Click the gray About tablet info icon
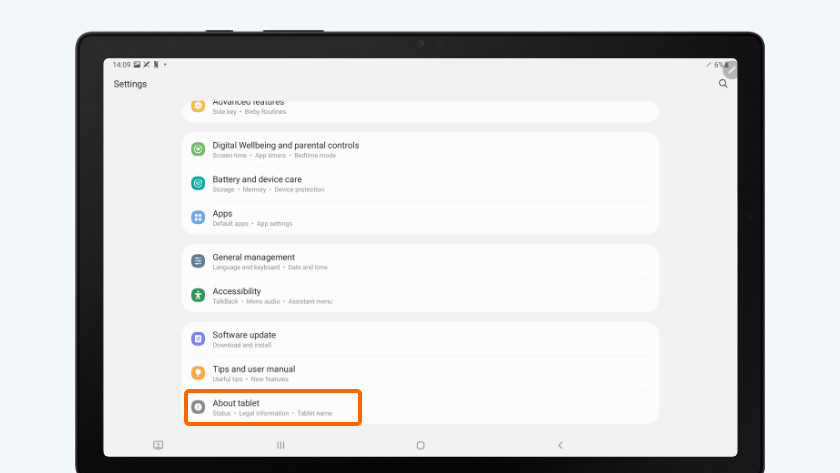 pyautogui.click(x=198, y=407)
